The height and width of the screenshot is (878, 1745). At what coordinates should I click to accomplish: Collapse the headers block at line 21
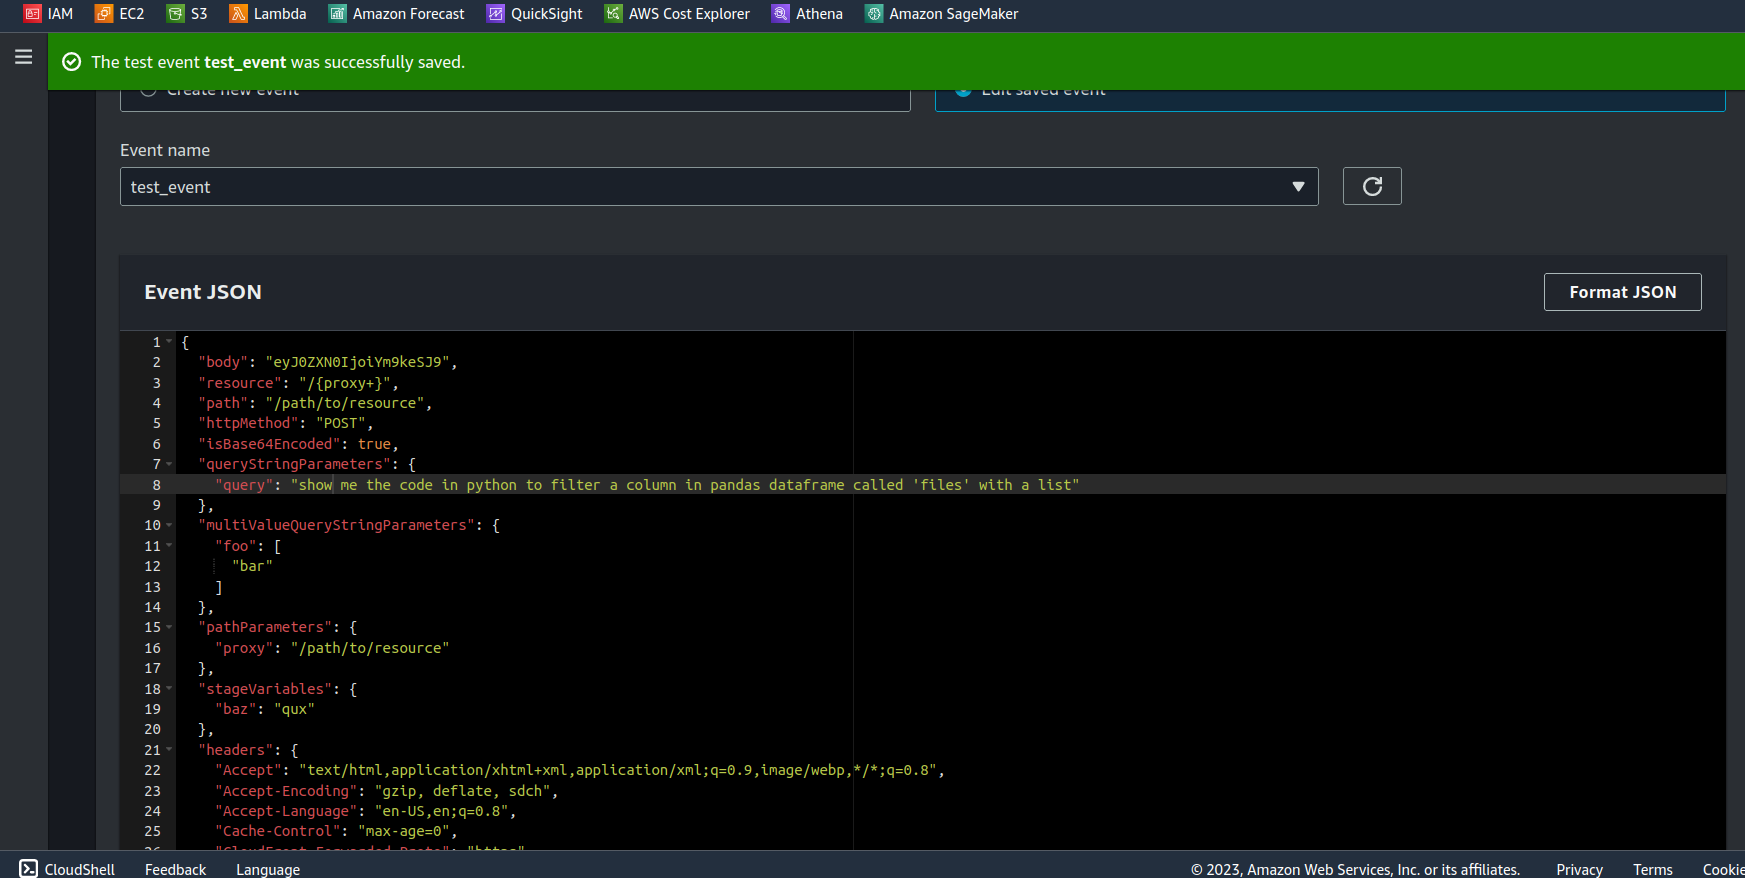[x=169, y=750]
